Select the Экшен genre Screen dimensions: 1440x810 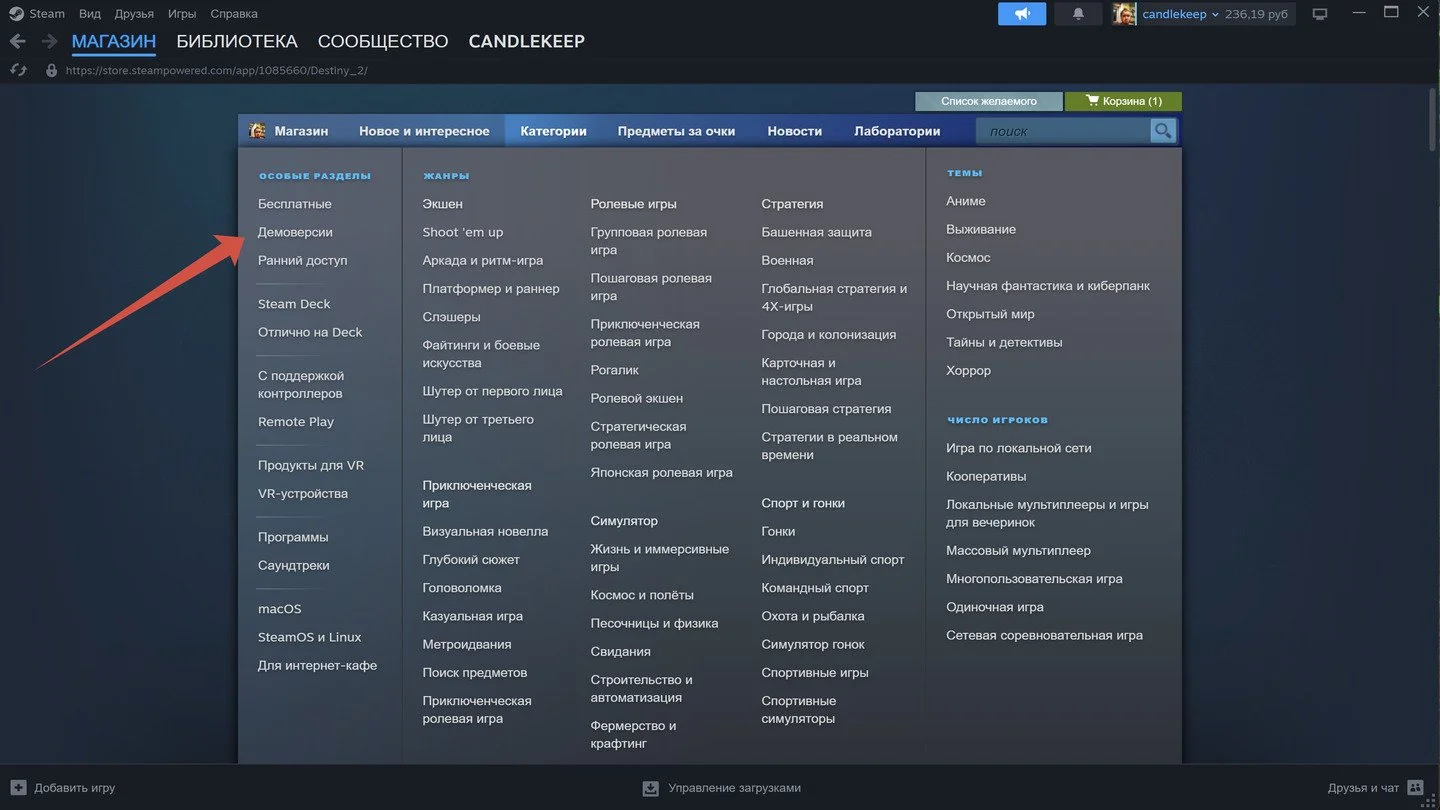point(443,204)
